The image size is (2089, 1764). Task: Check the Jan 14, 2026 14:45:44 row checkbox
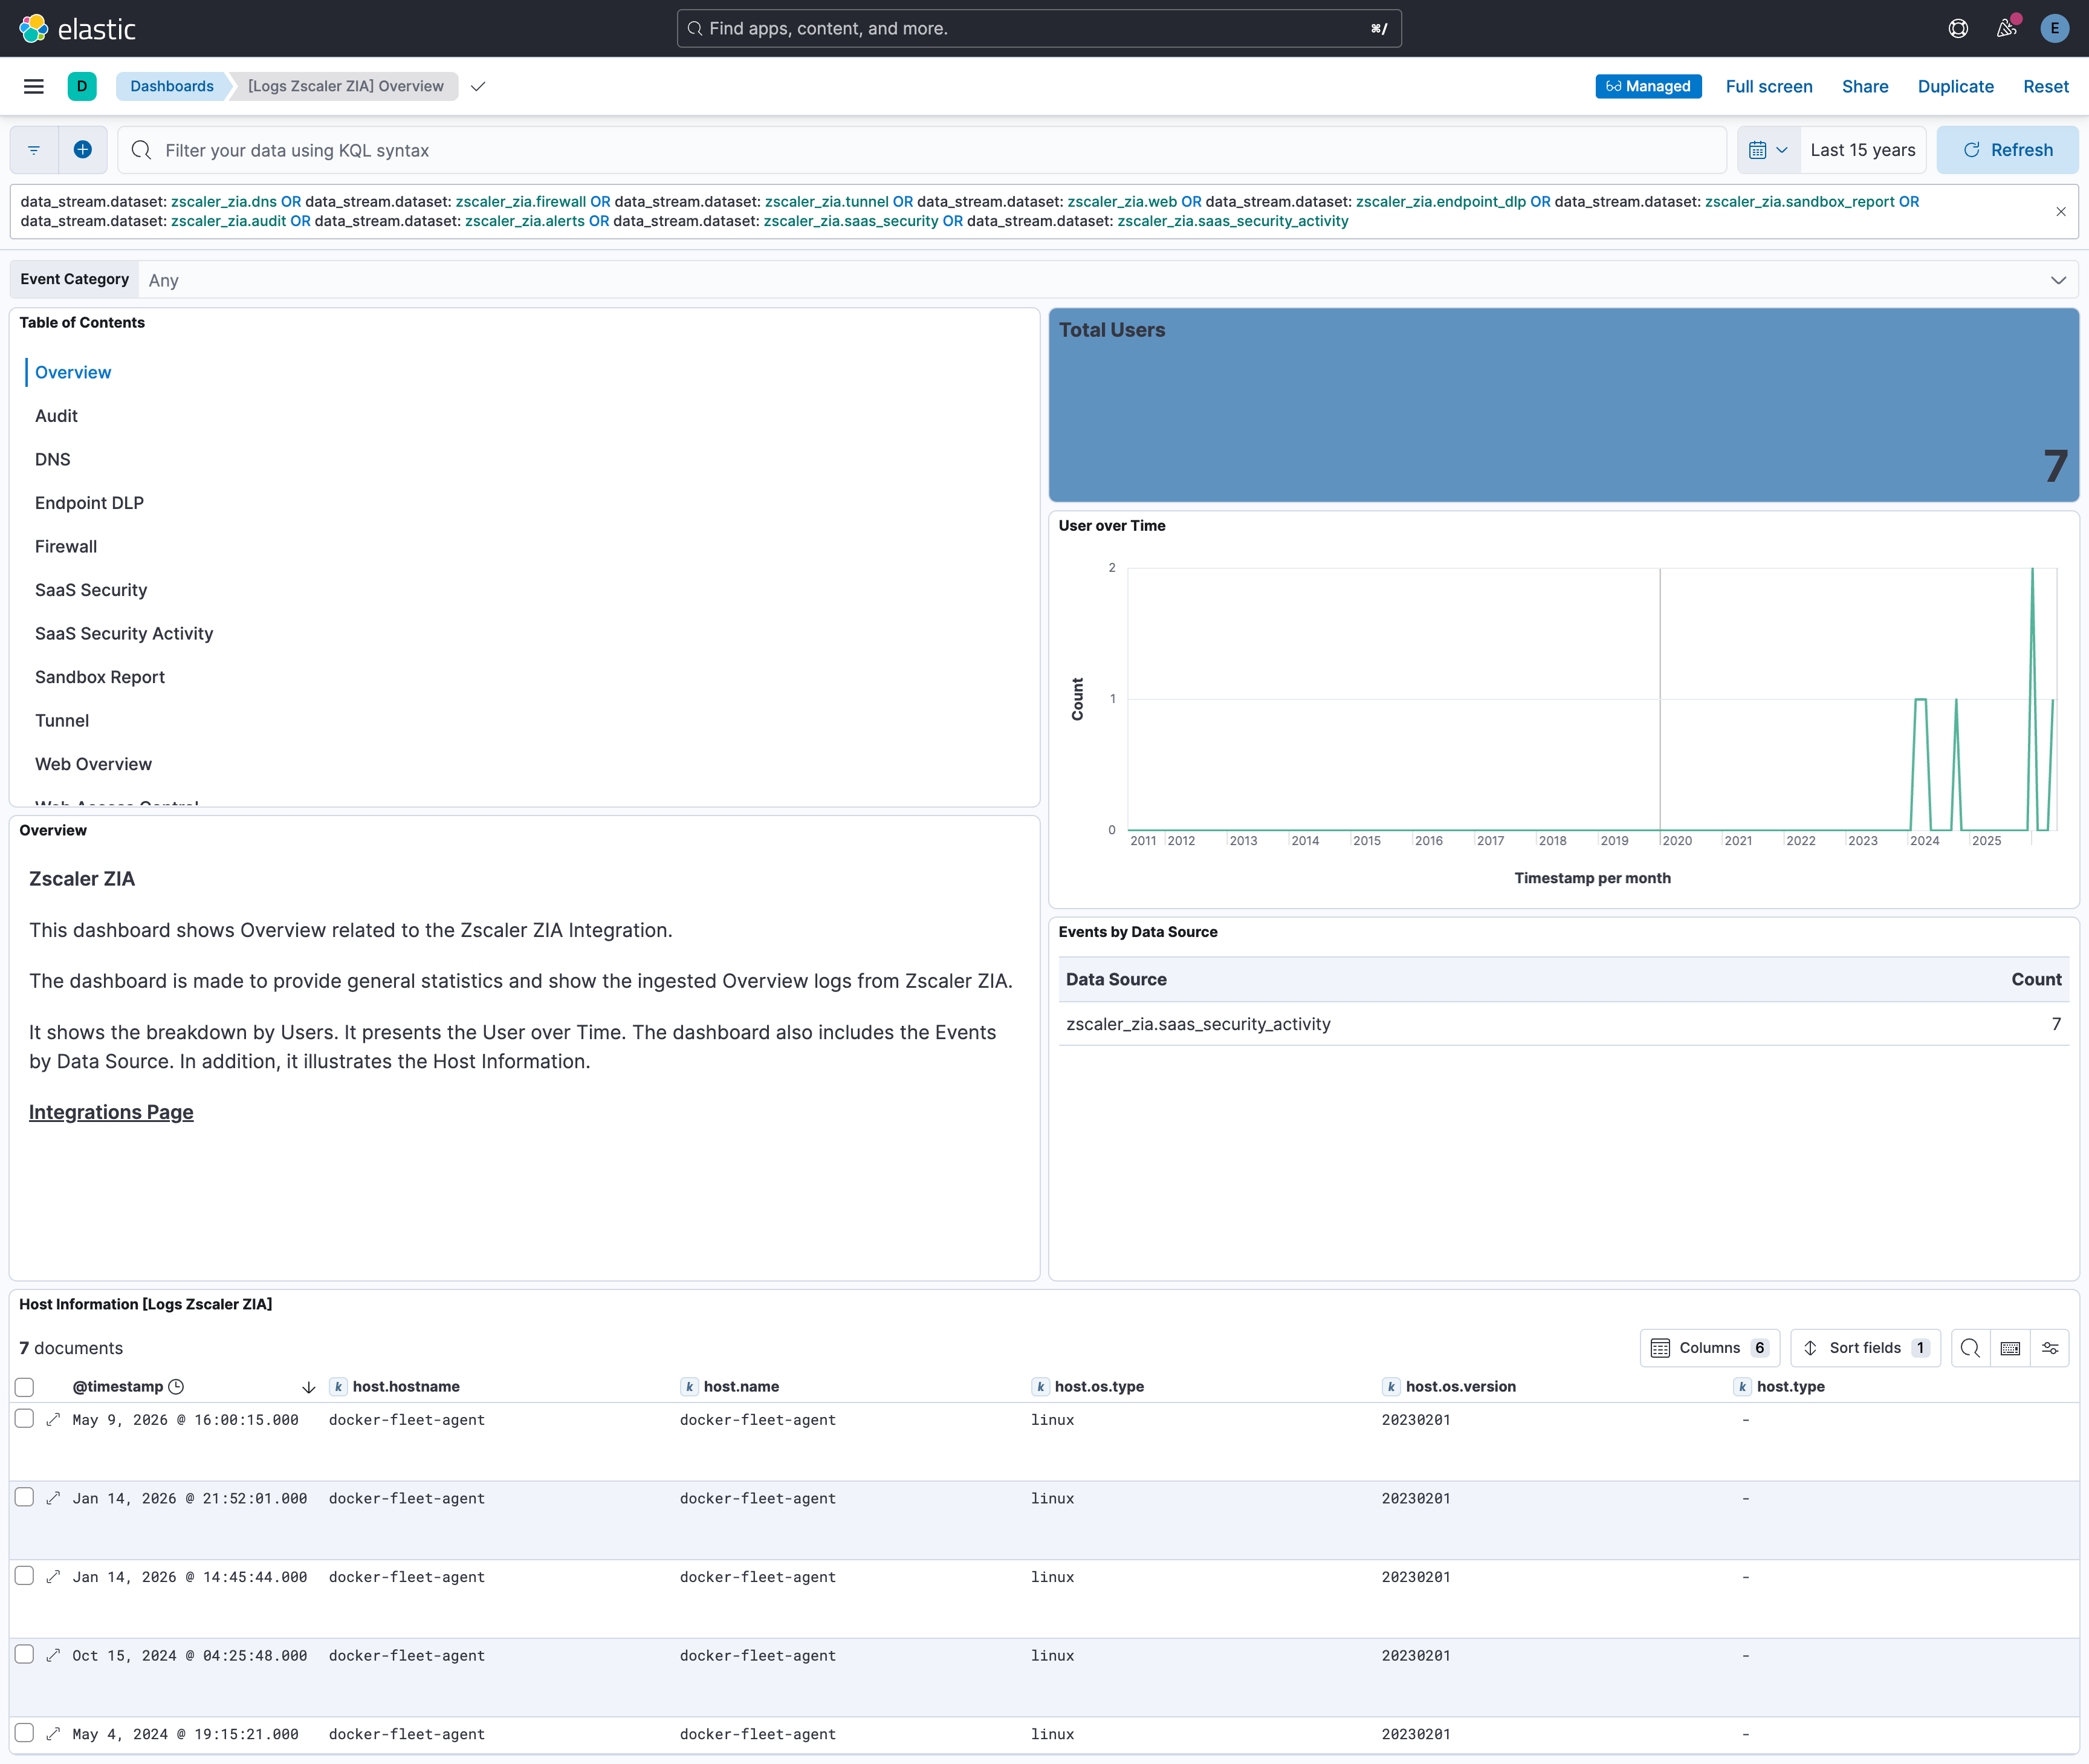25,1576
